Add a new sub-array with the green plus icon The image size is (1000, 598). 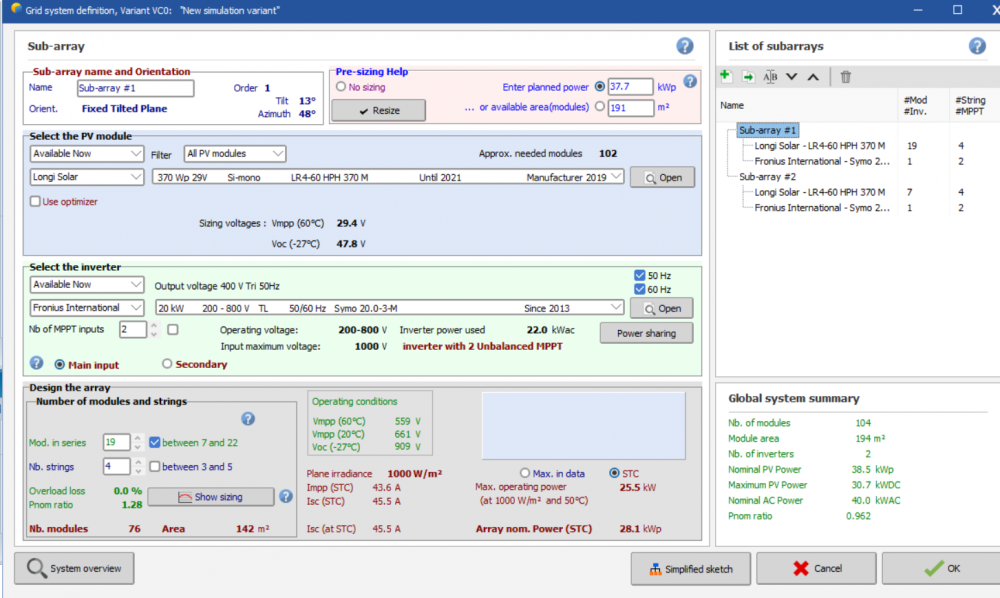coord(726,76)
